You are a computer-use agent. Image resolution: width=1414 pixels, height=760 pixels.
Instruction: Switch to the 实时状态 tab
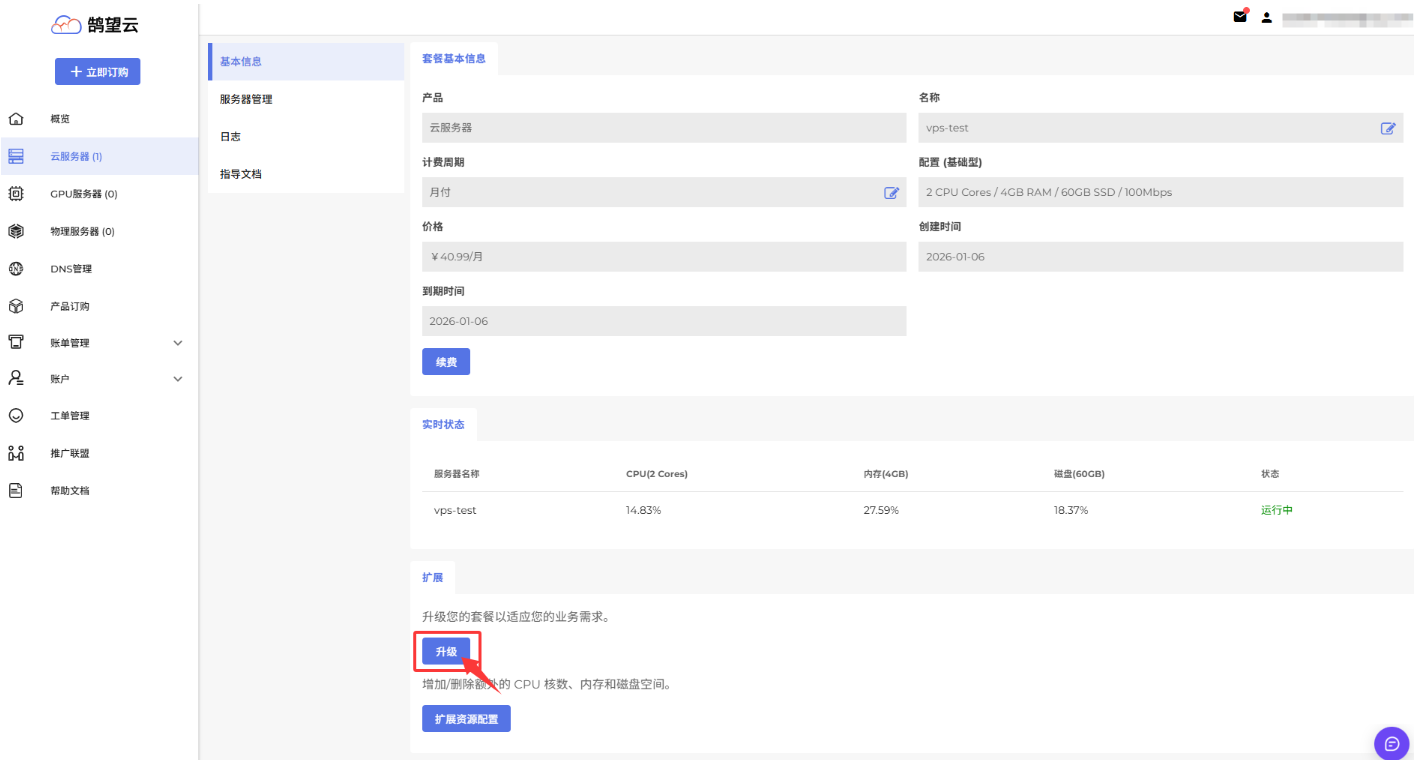[x=443, y=424]
